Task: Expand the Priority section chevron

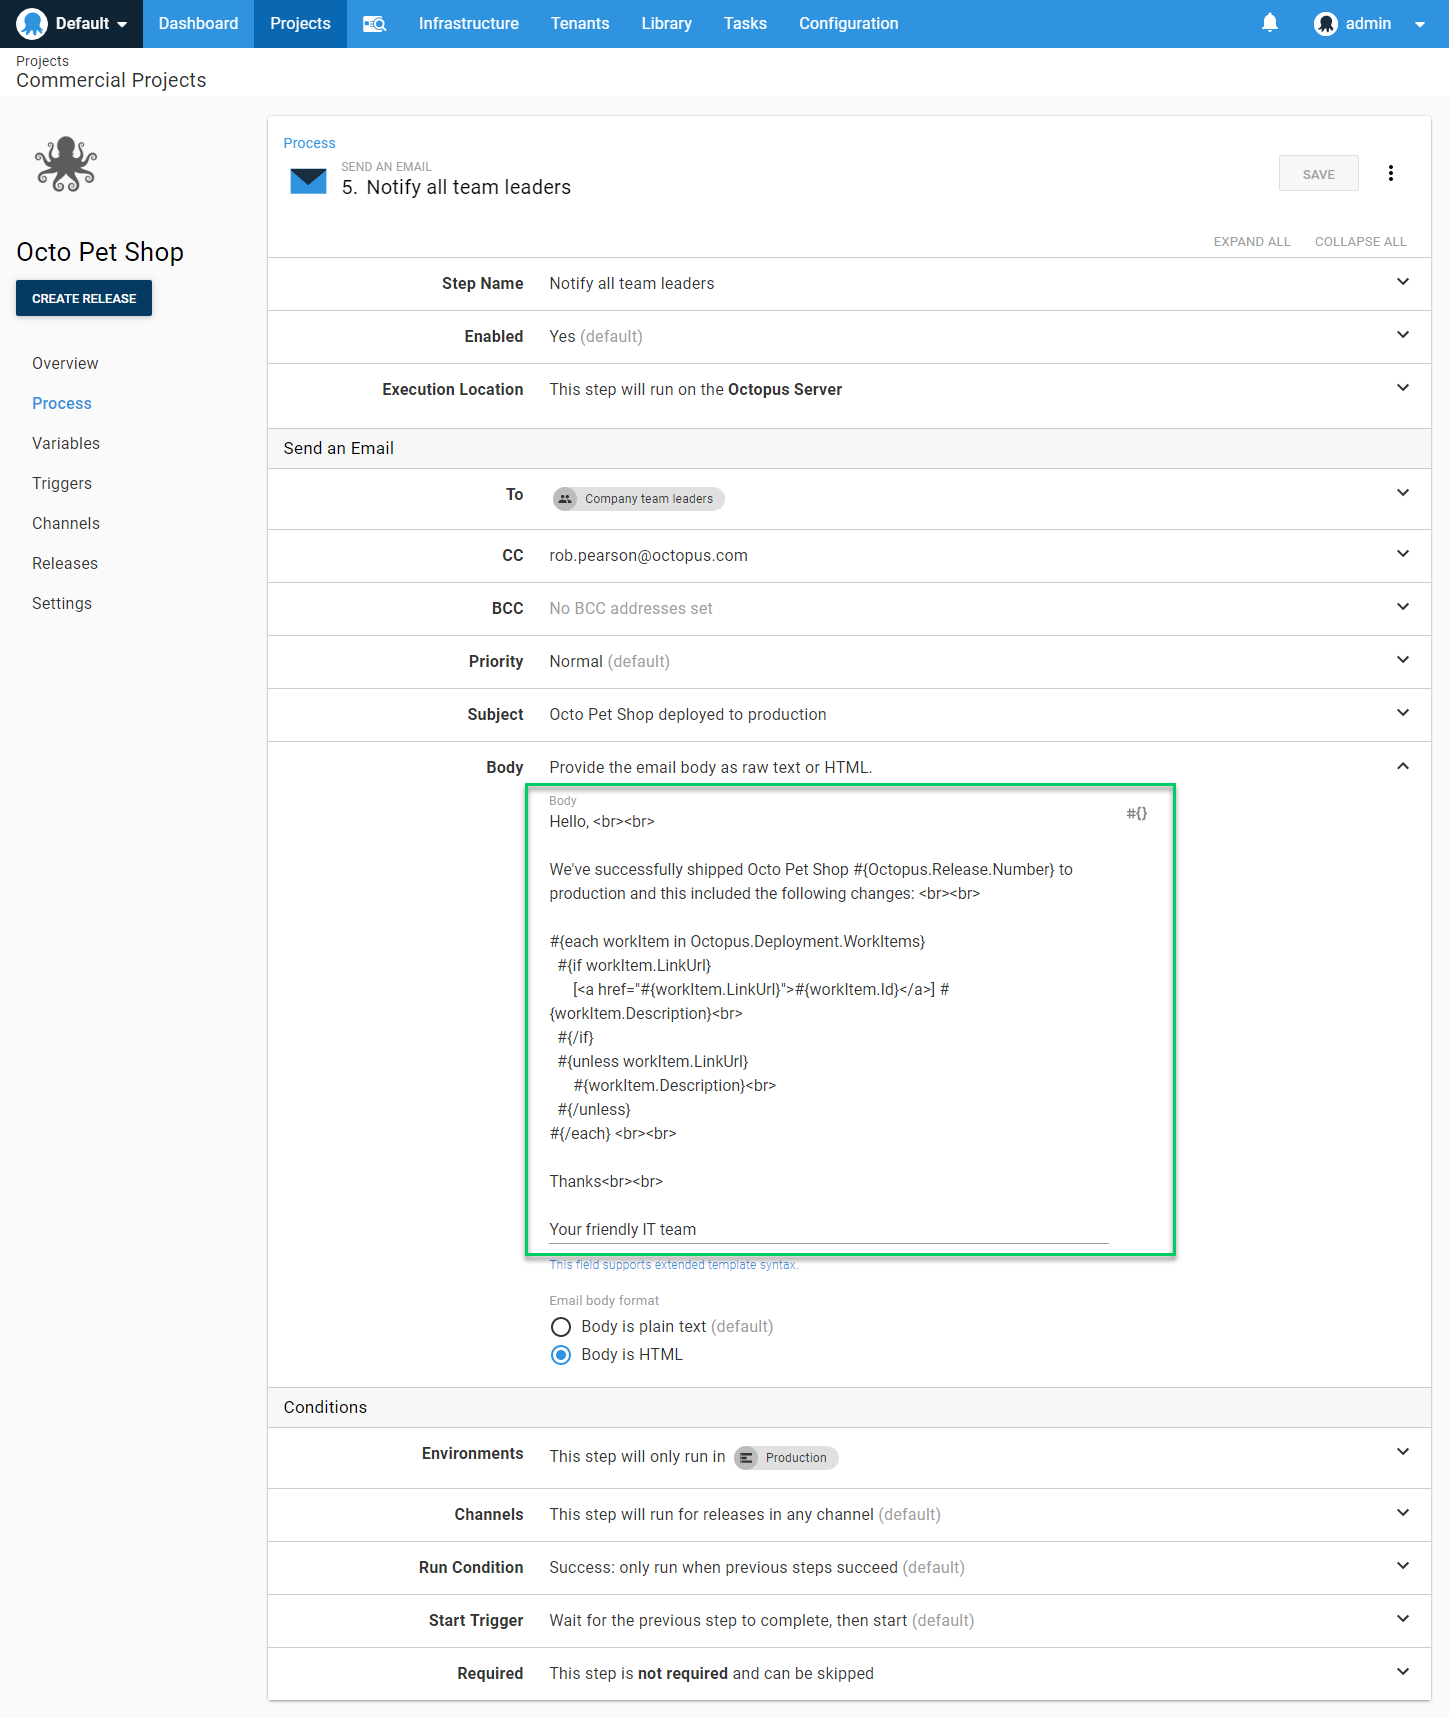Action: point(1403,660)
